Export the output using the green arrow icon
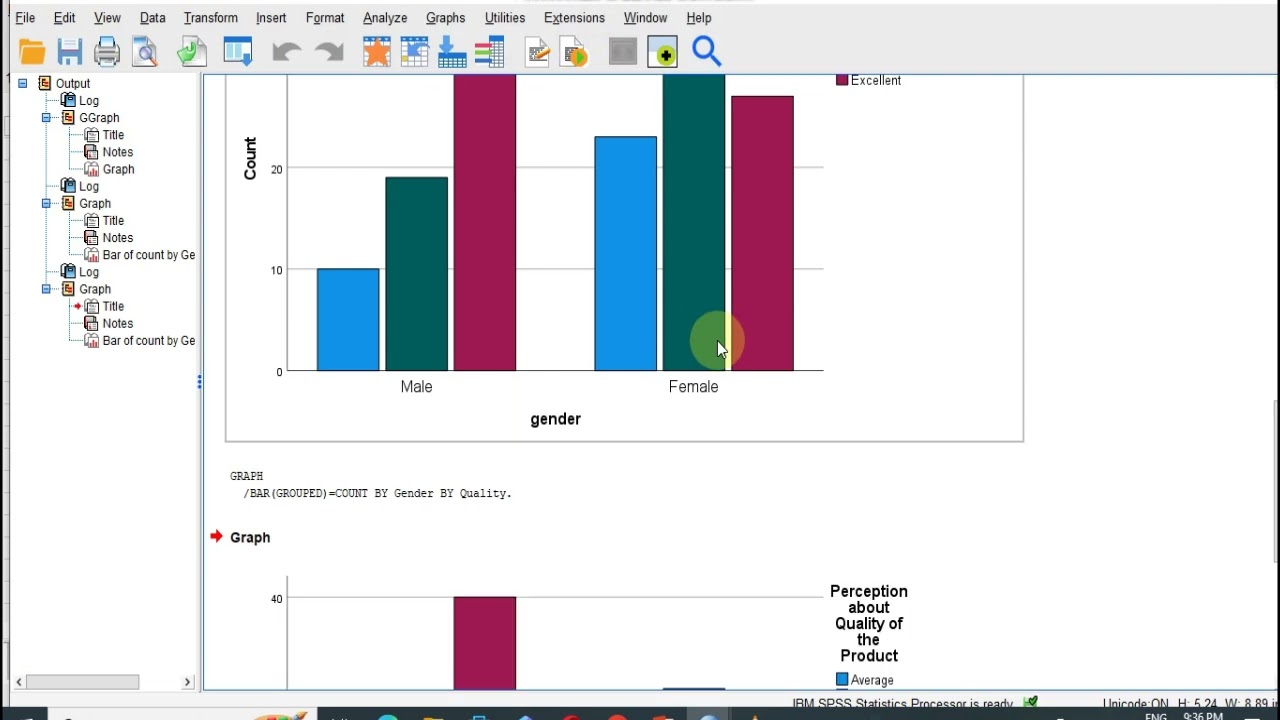Viewport: 1280px width, 720px height. pos(191,52)
